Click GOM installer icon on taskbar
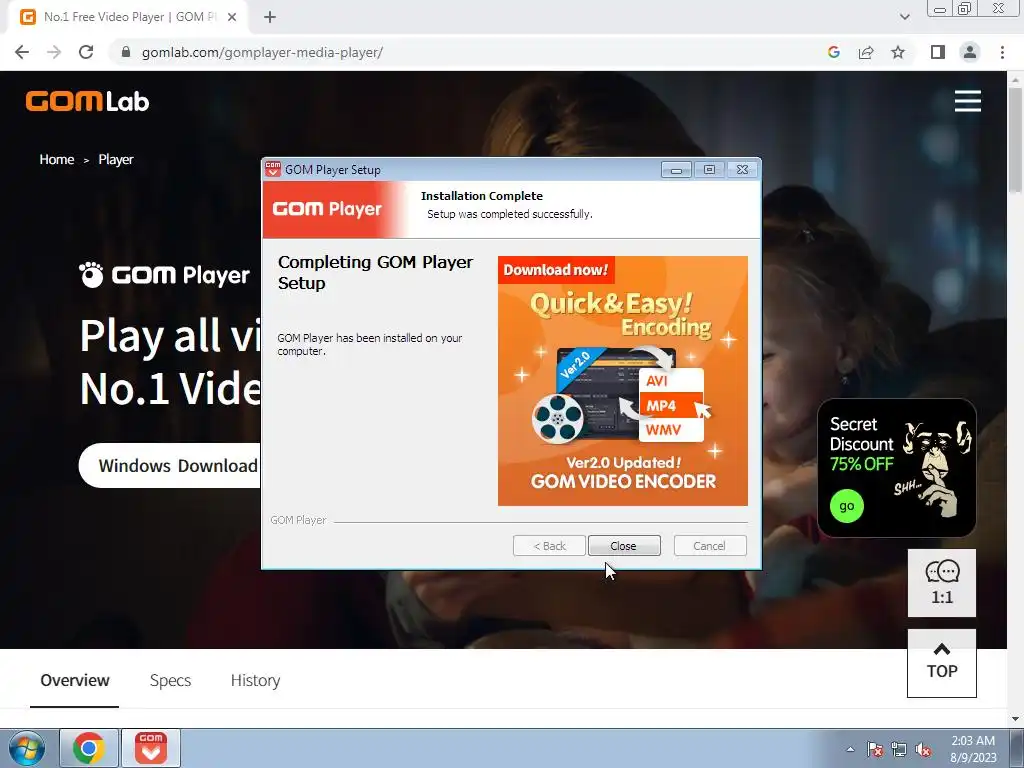The height and width of the screenshot is (768, 1024). 151,748
